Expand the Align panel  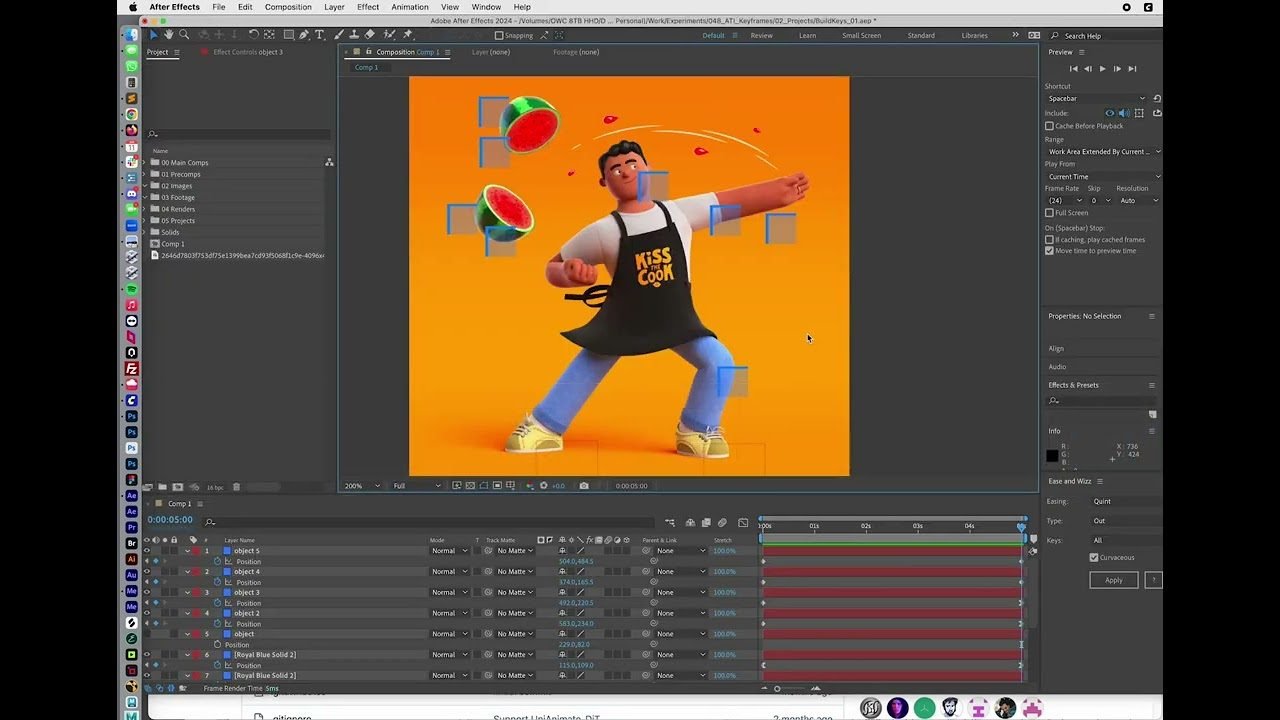point(1056,348)
